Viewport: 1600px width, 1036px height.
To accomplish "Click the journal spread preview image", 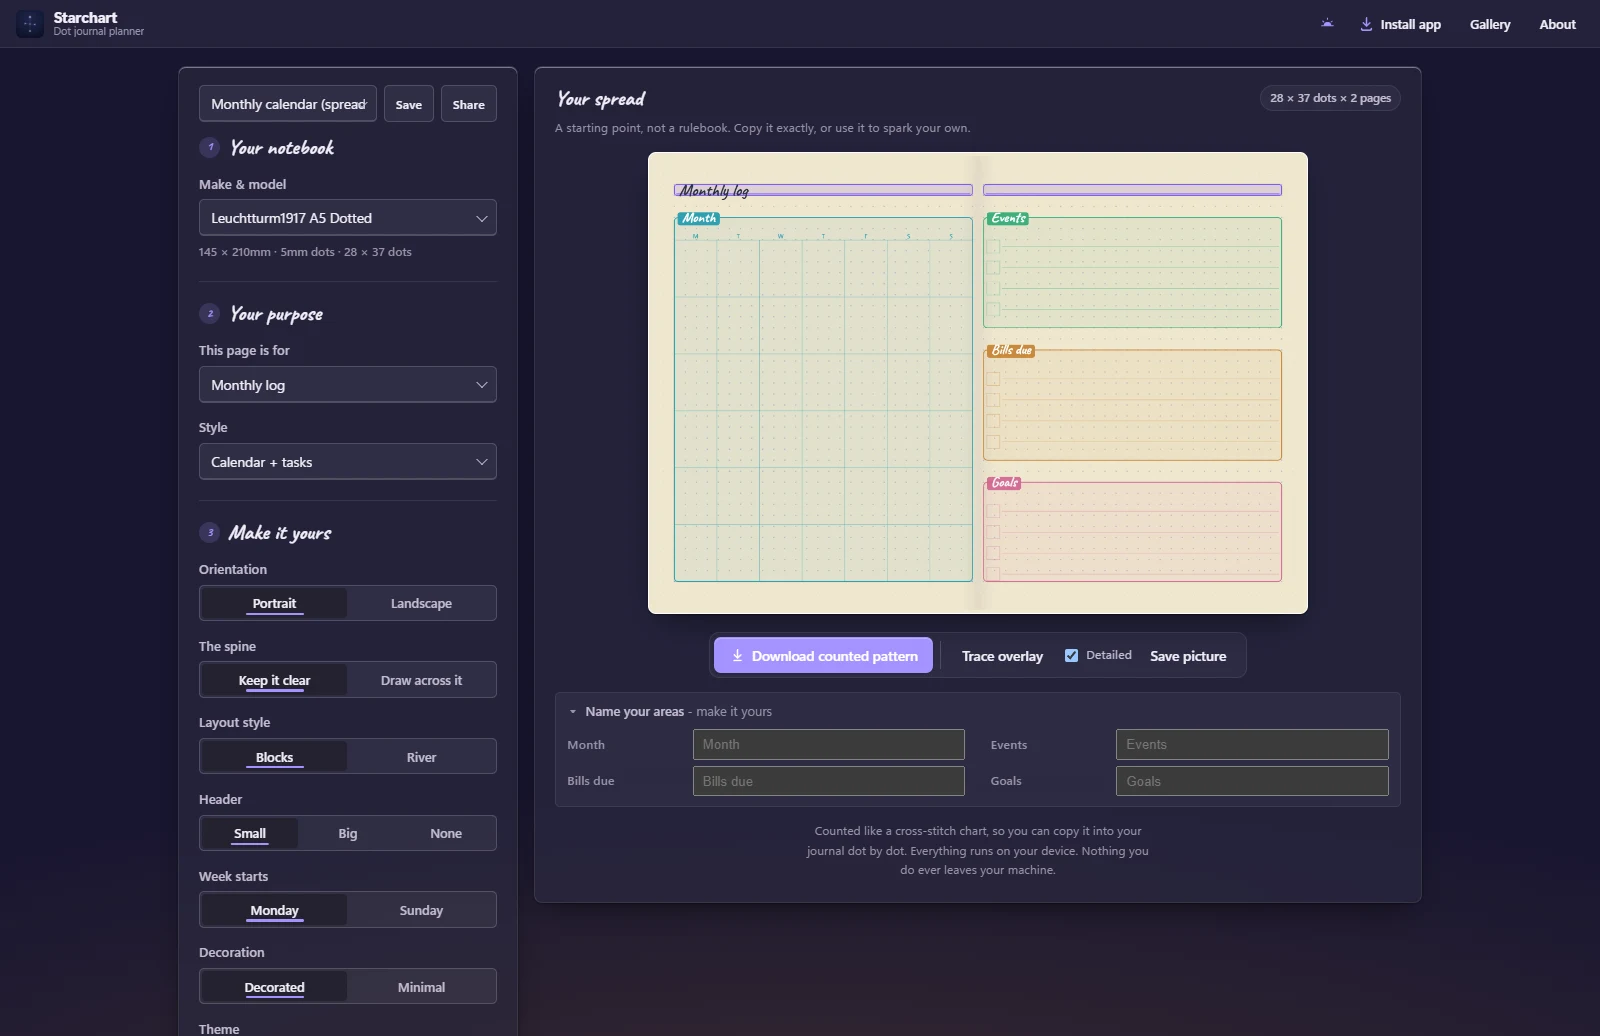I will [x=978, y=383].
